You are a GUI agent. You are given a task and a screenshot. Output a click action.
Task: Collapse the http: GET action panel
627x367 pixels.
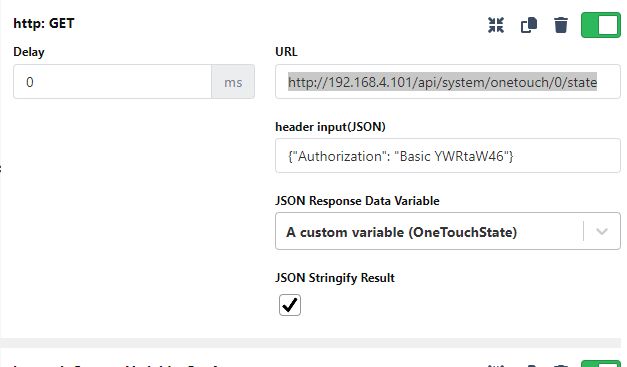(x=496, y=25)
